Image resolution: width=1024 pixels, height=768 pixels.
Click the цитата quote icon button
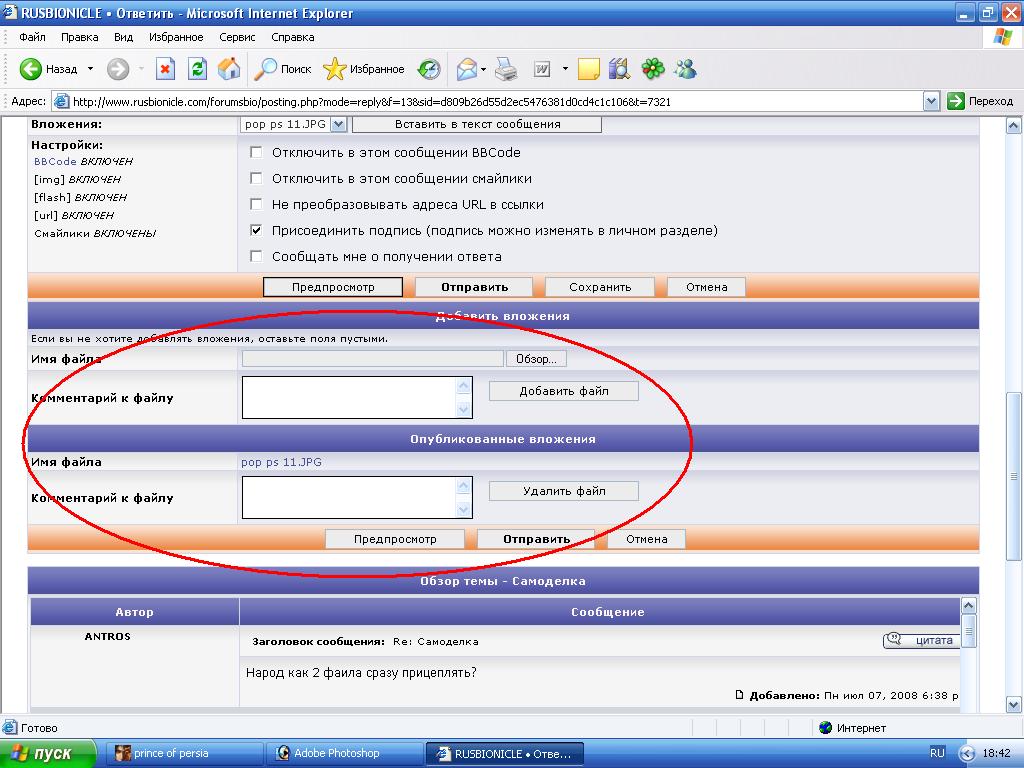(921, 640)
